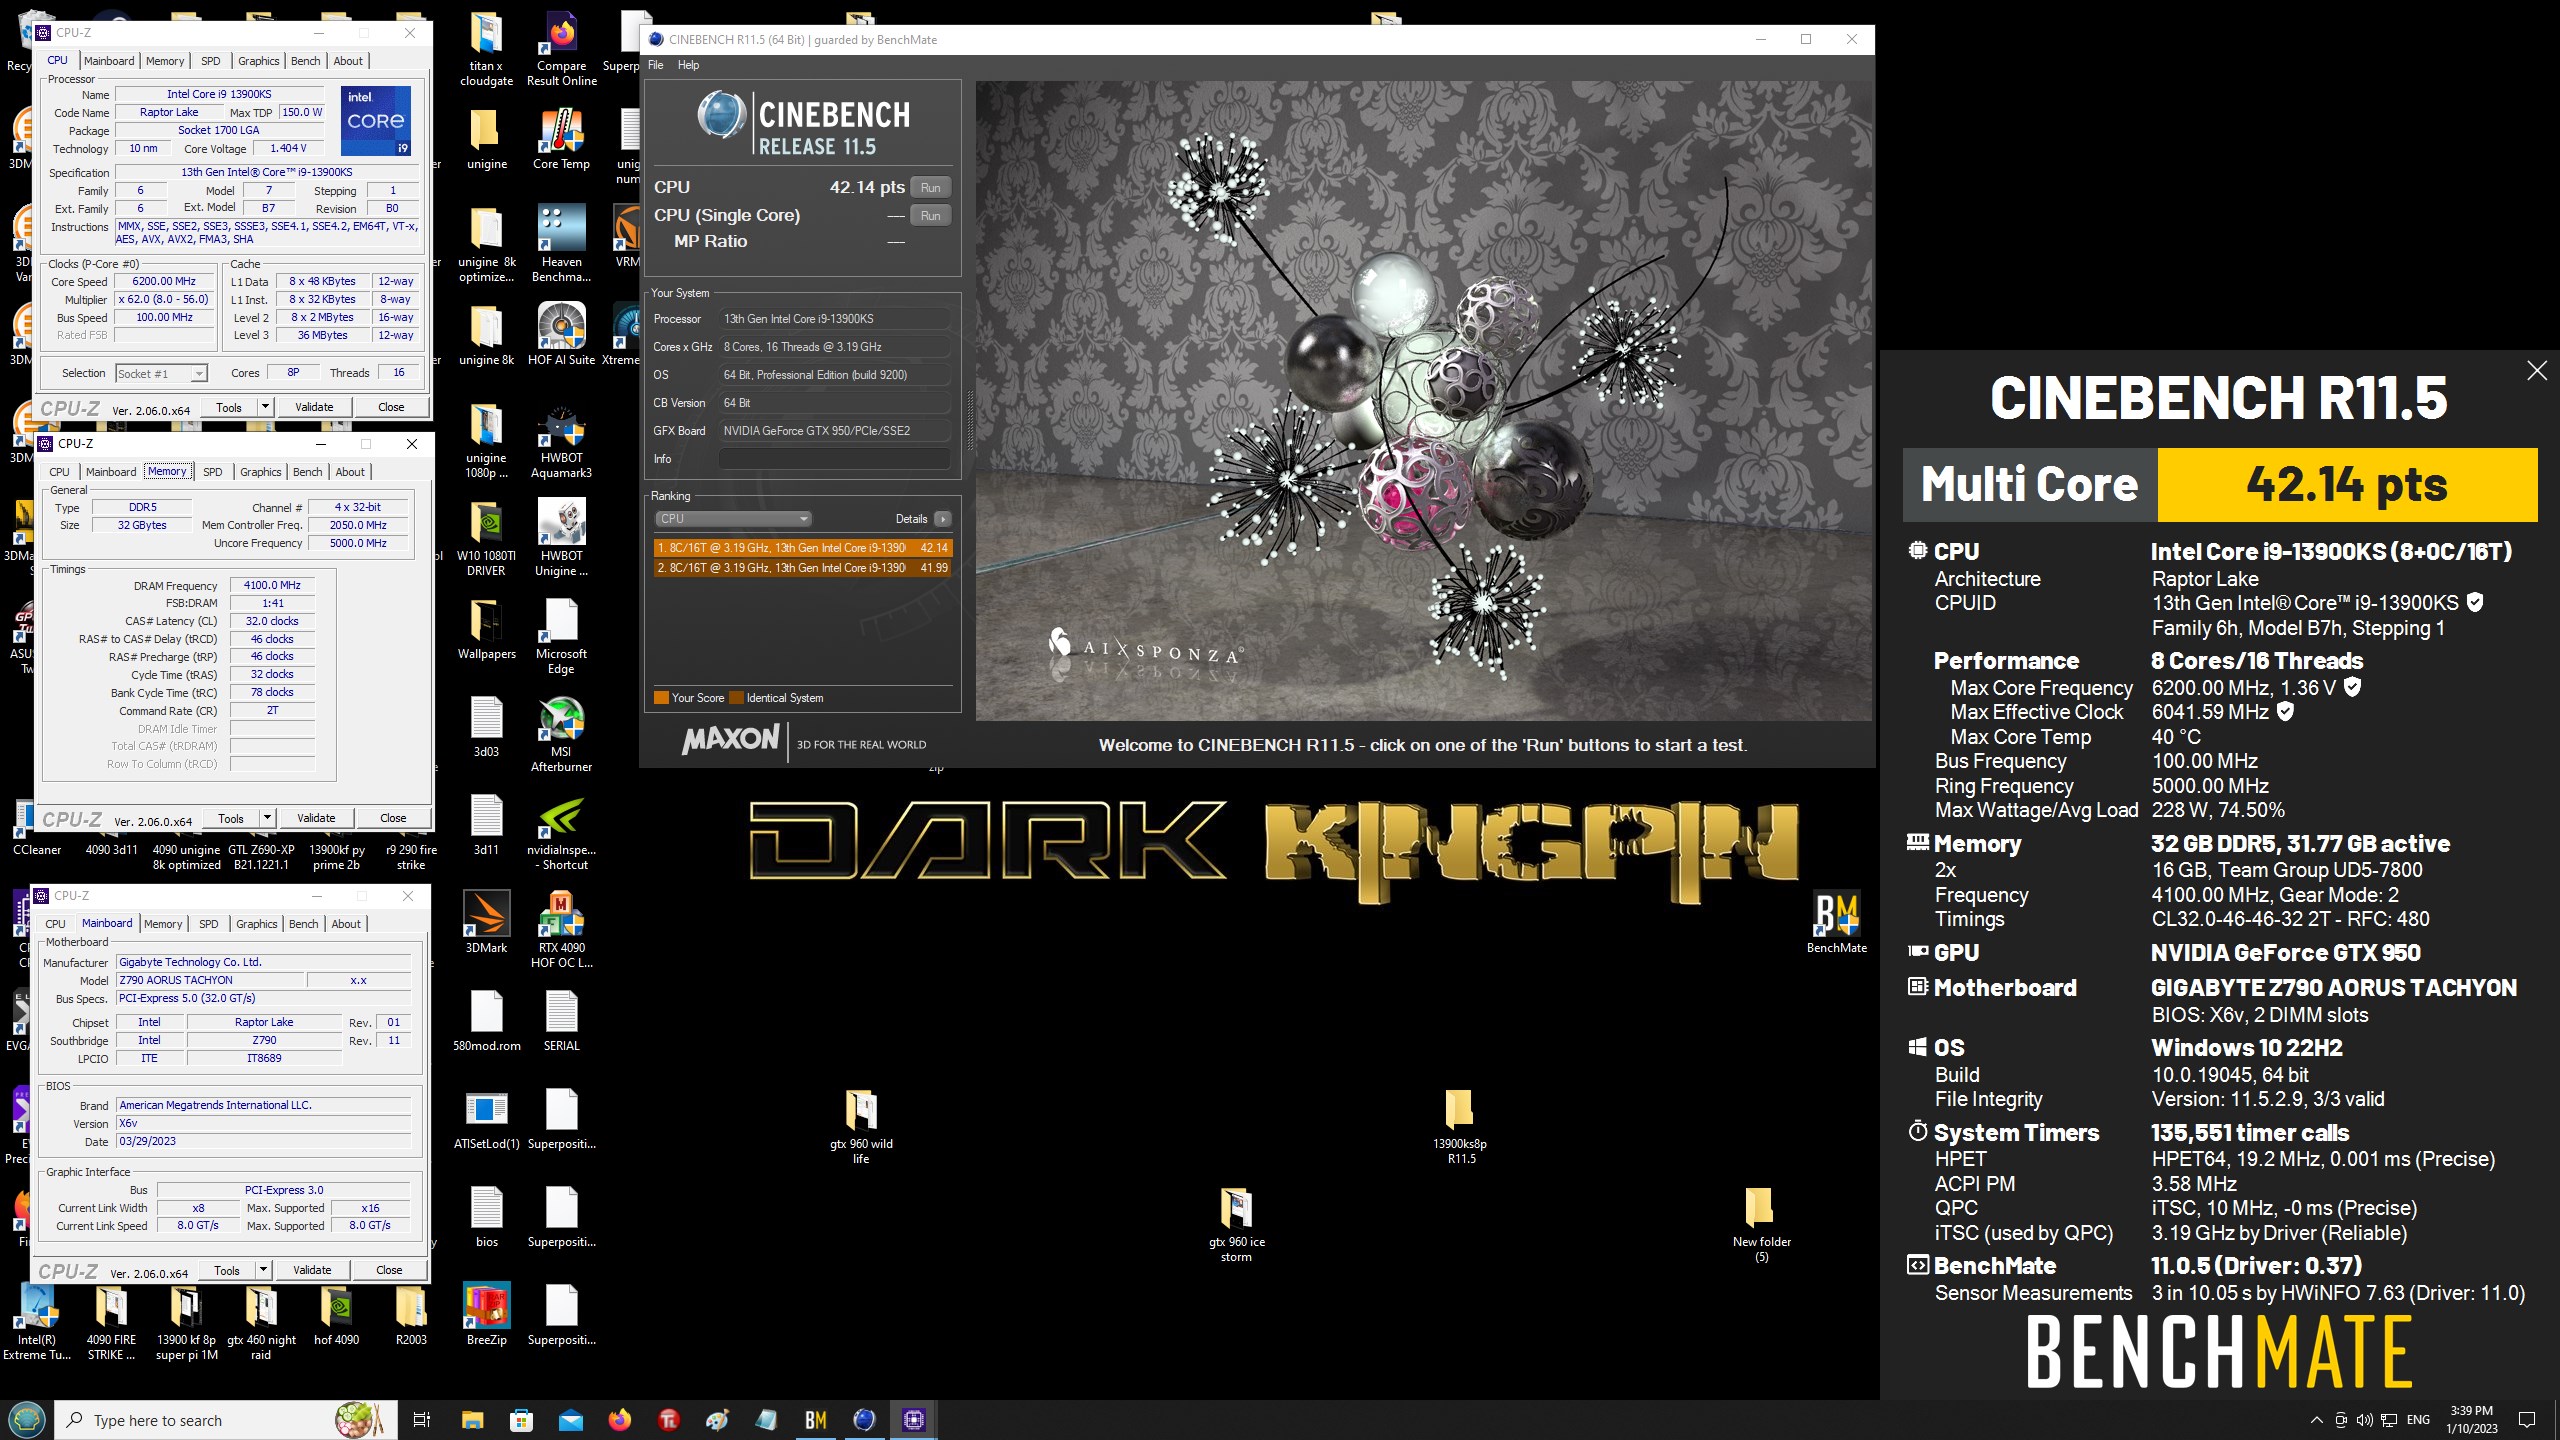This screenshot has height=1440, width=2560.
Task: Open 13900ks8p R11.5 folder
Action: pyautogui.click(x=1460, y=1126)
